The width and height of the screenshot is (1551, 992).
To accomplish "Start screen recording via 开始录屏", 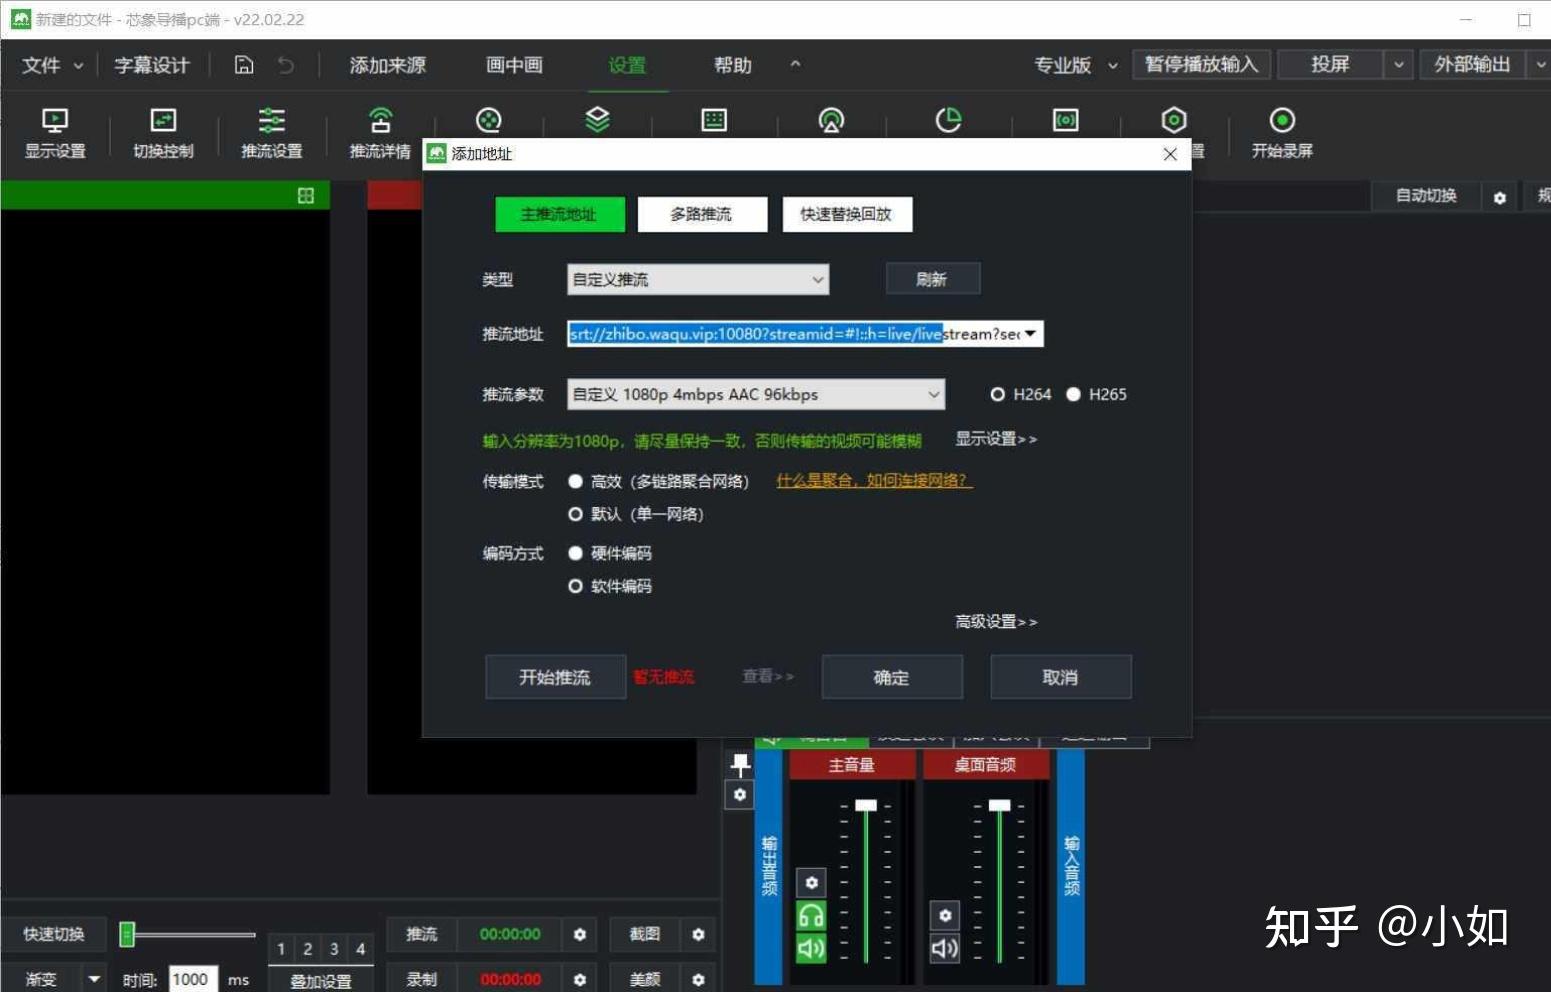I will click(1283, 133).
